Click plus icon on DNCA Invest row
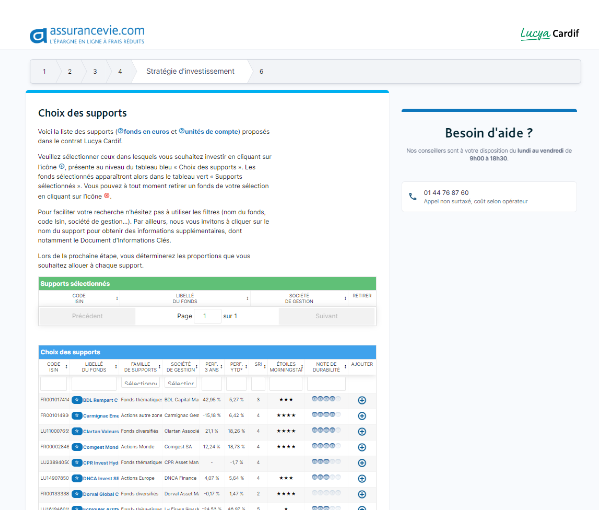 362,478
